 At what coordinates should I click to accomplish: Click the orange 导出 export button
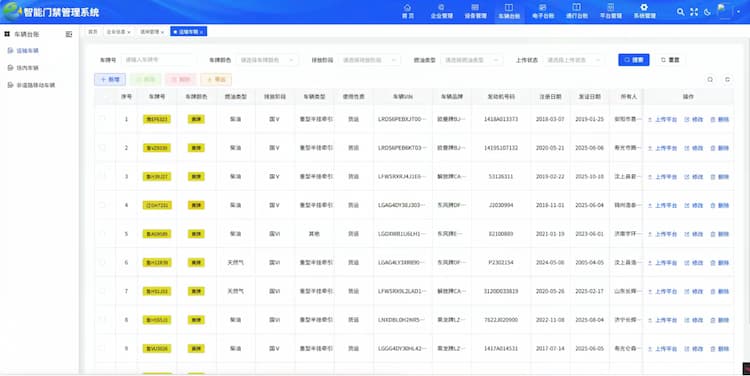216,79
